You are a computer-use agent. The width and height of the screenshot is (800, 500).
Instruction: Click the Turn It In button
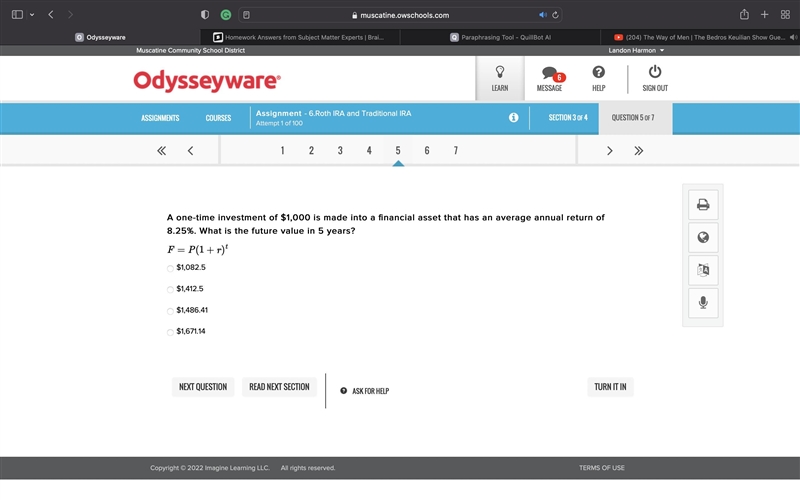coord(610,387)
